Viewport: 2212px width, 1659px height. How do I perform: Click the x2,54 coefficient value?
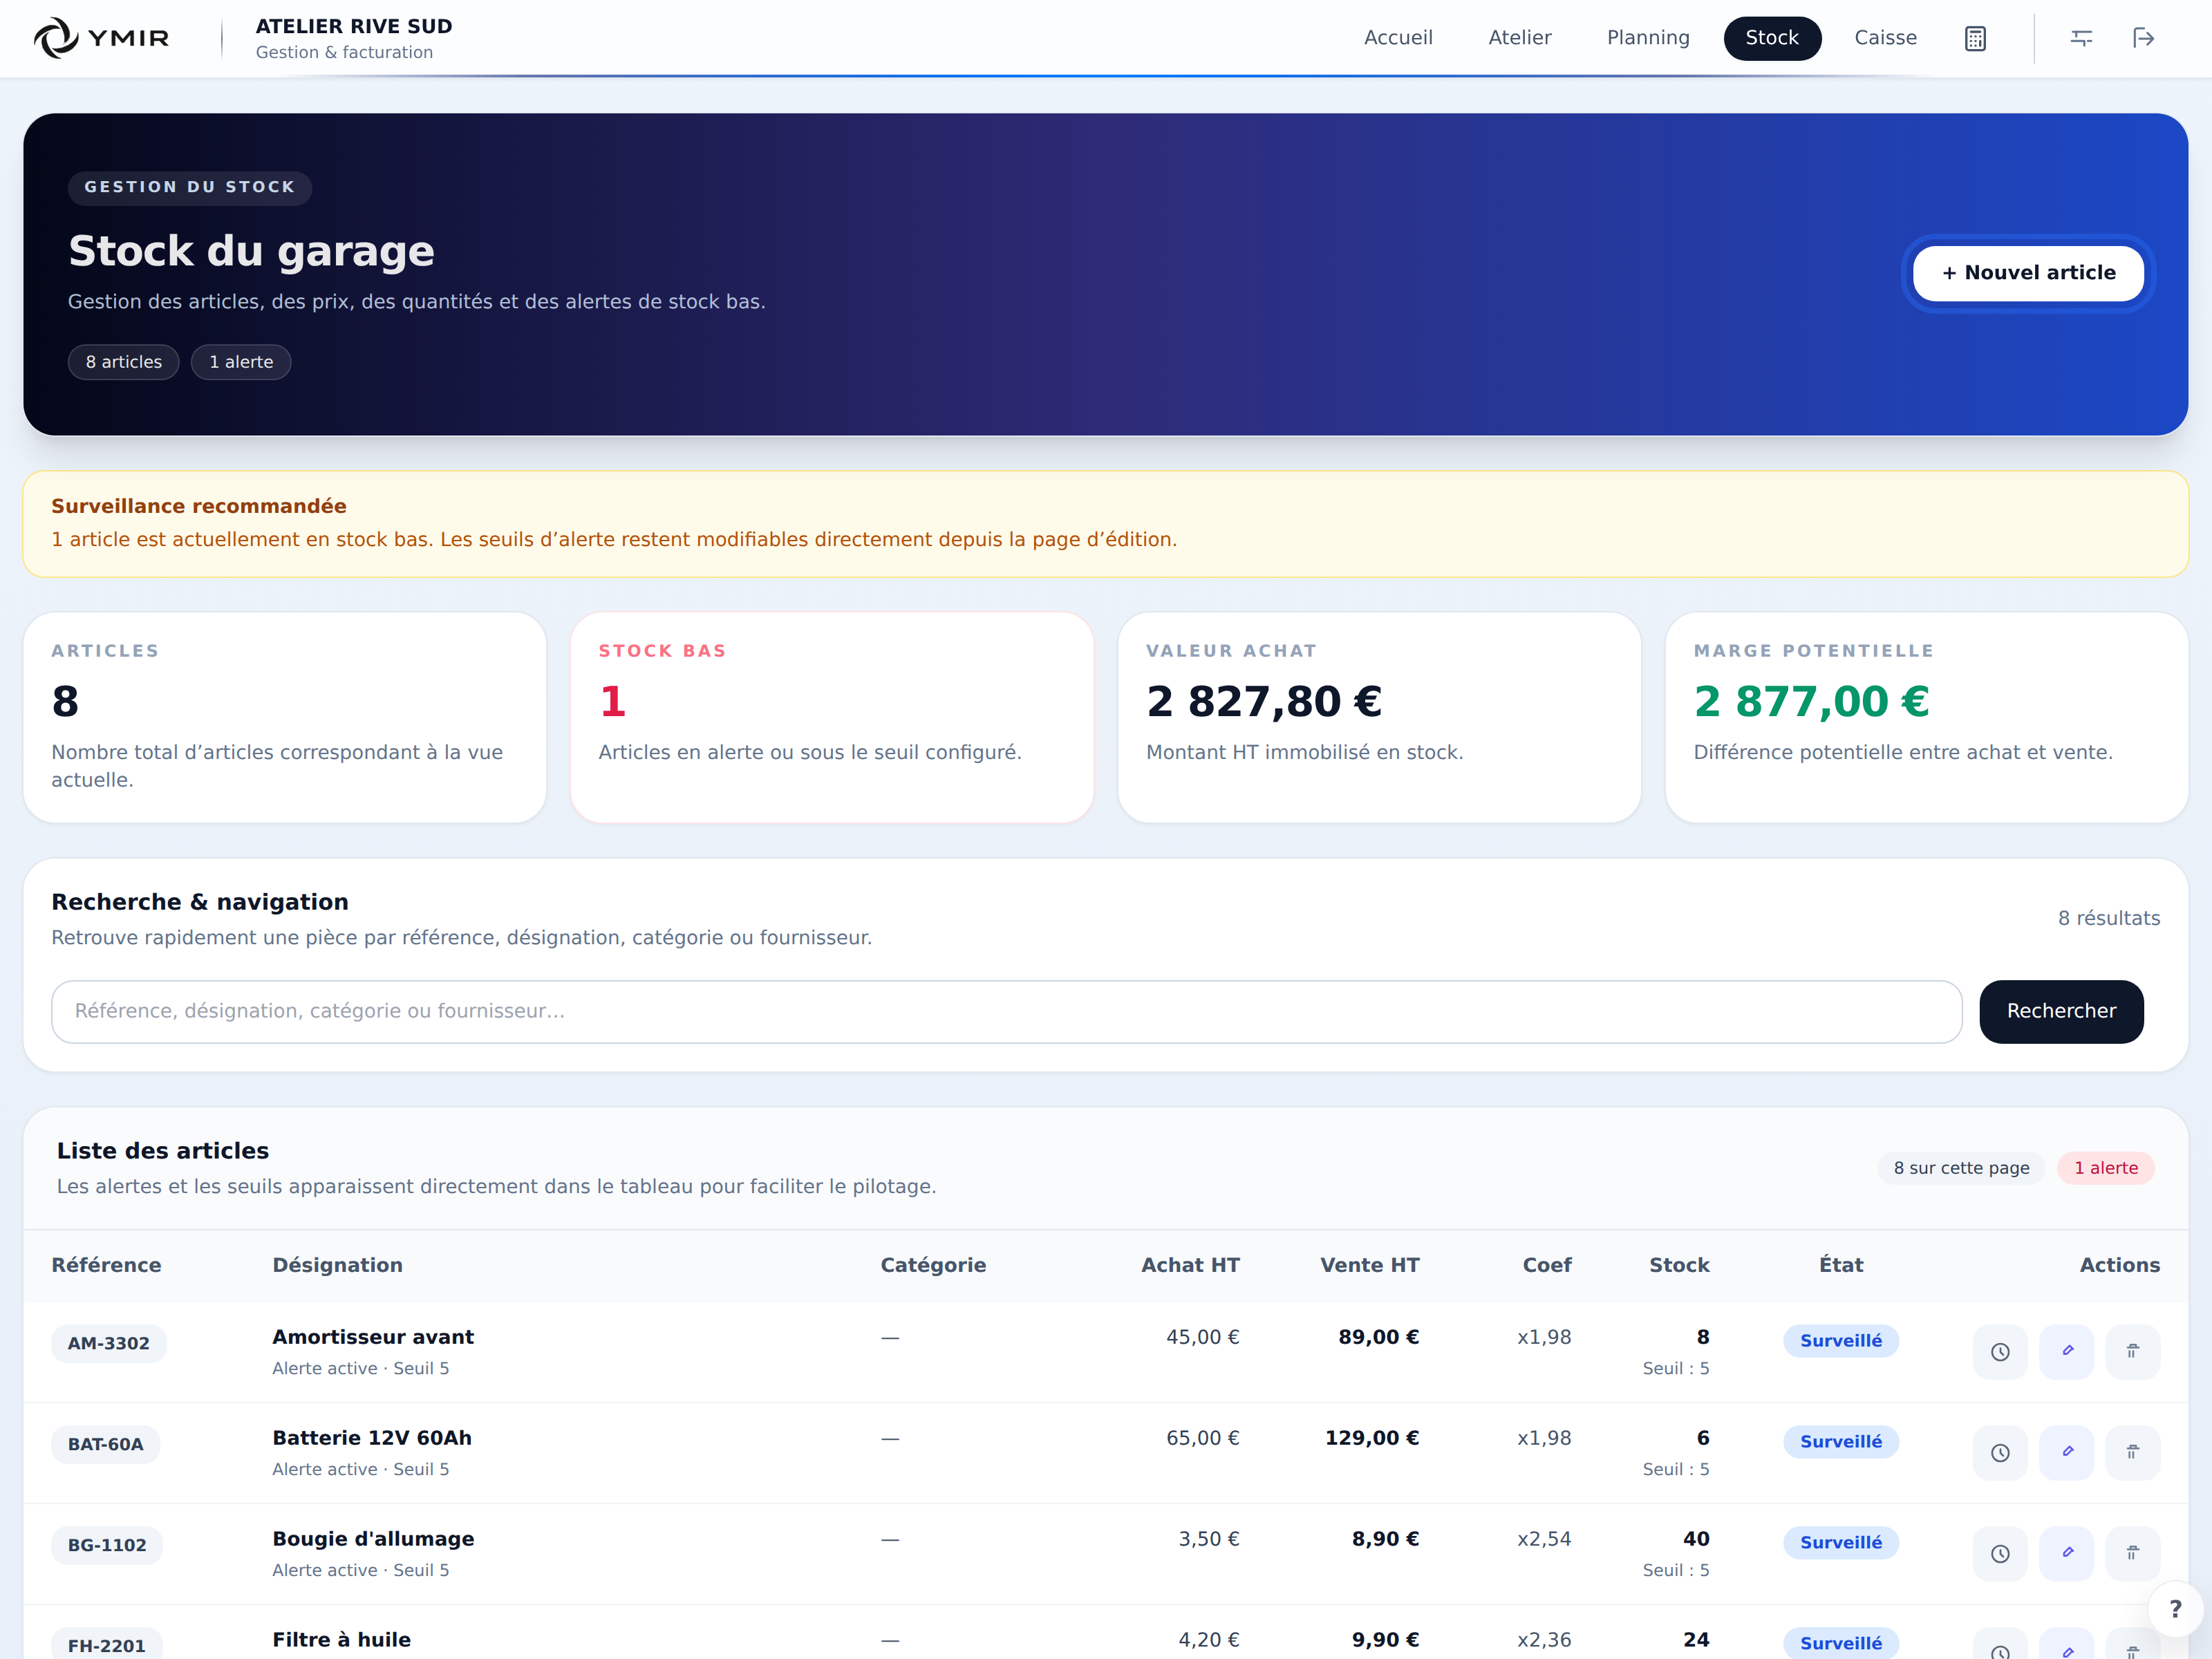(1544, 1539)
